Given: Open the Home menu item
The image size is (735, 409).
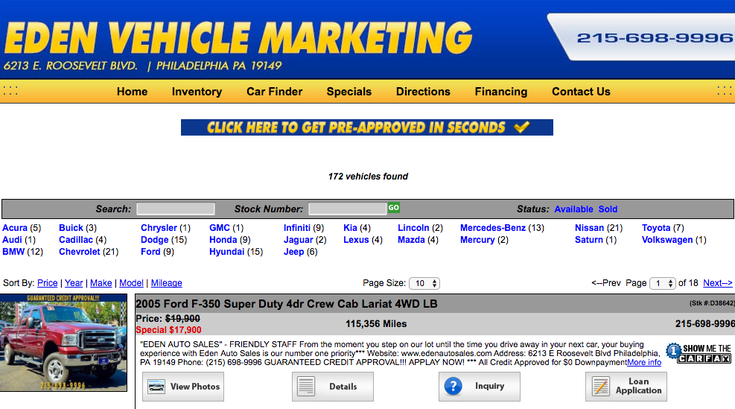Looking at the screenshot, I should click(132, 91).
